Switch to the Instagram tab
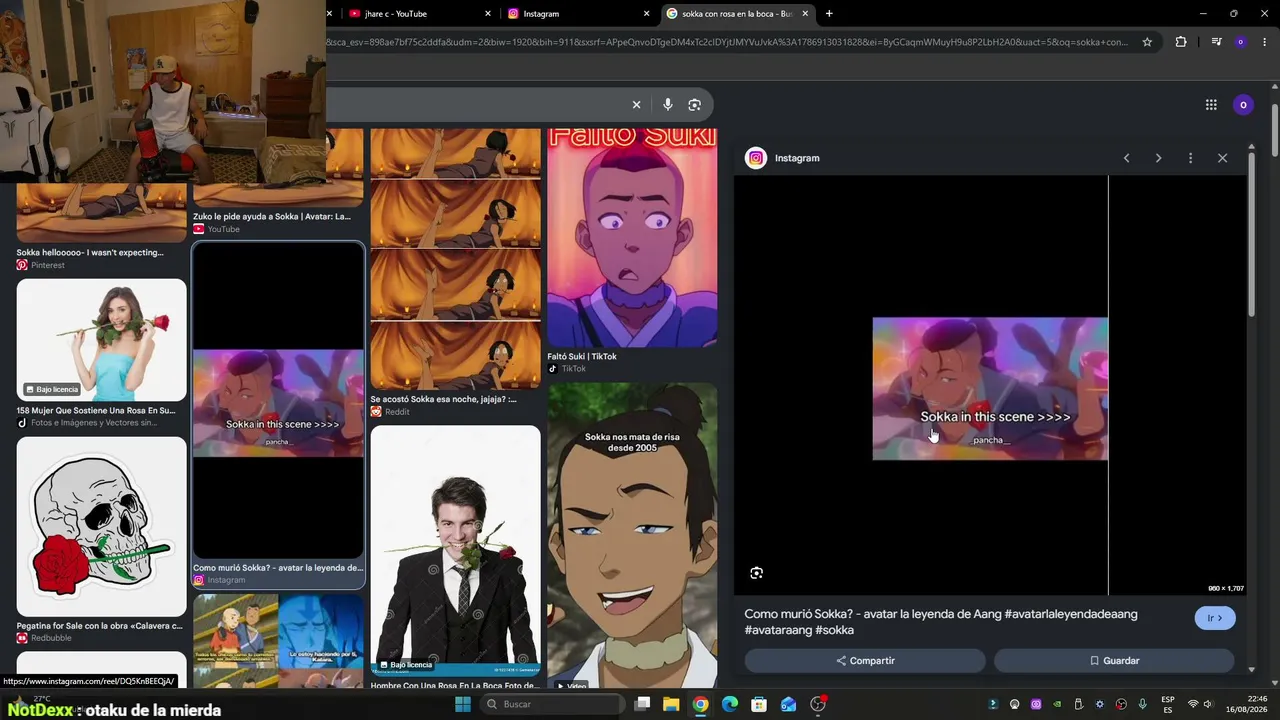This screenshot has height=720, width=1280. click(578, 14)
